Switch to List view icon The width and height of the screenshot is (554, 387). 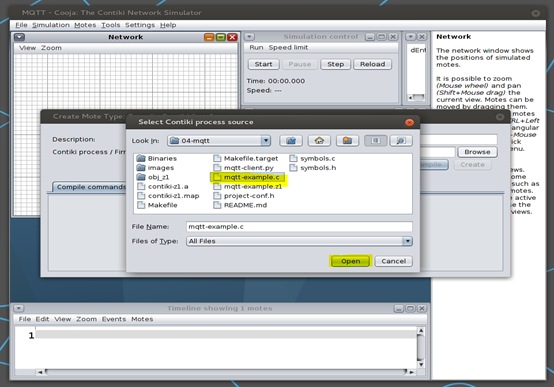[x=375, y=141]
